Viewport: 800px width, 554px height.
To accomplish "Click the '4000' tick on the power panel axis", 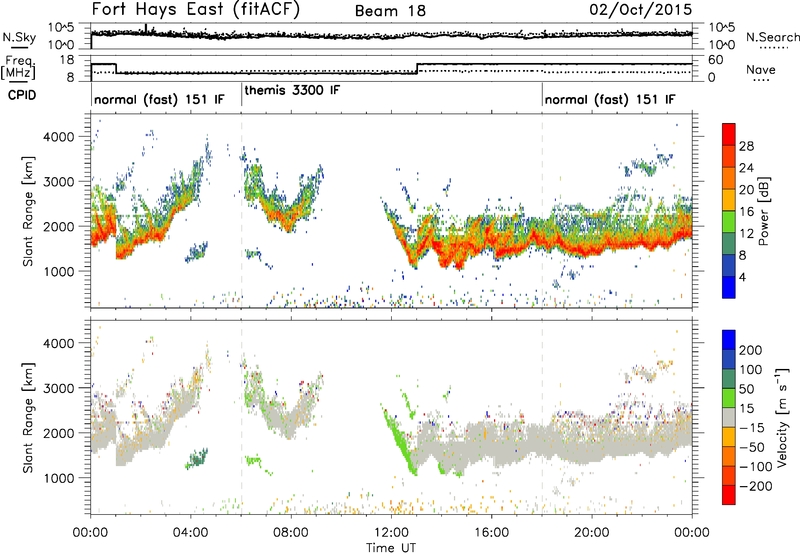I will point(58,137).
